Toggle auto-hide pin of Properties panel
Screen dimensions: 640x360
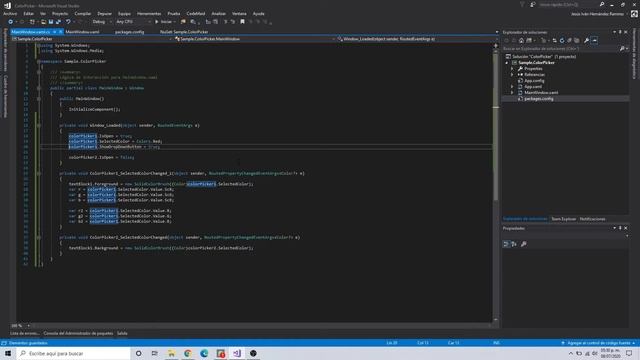coord(620,228)
